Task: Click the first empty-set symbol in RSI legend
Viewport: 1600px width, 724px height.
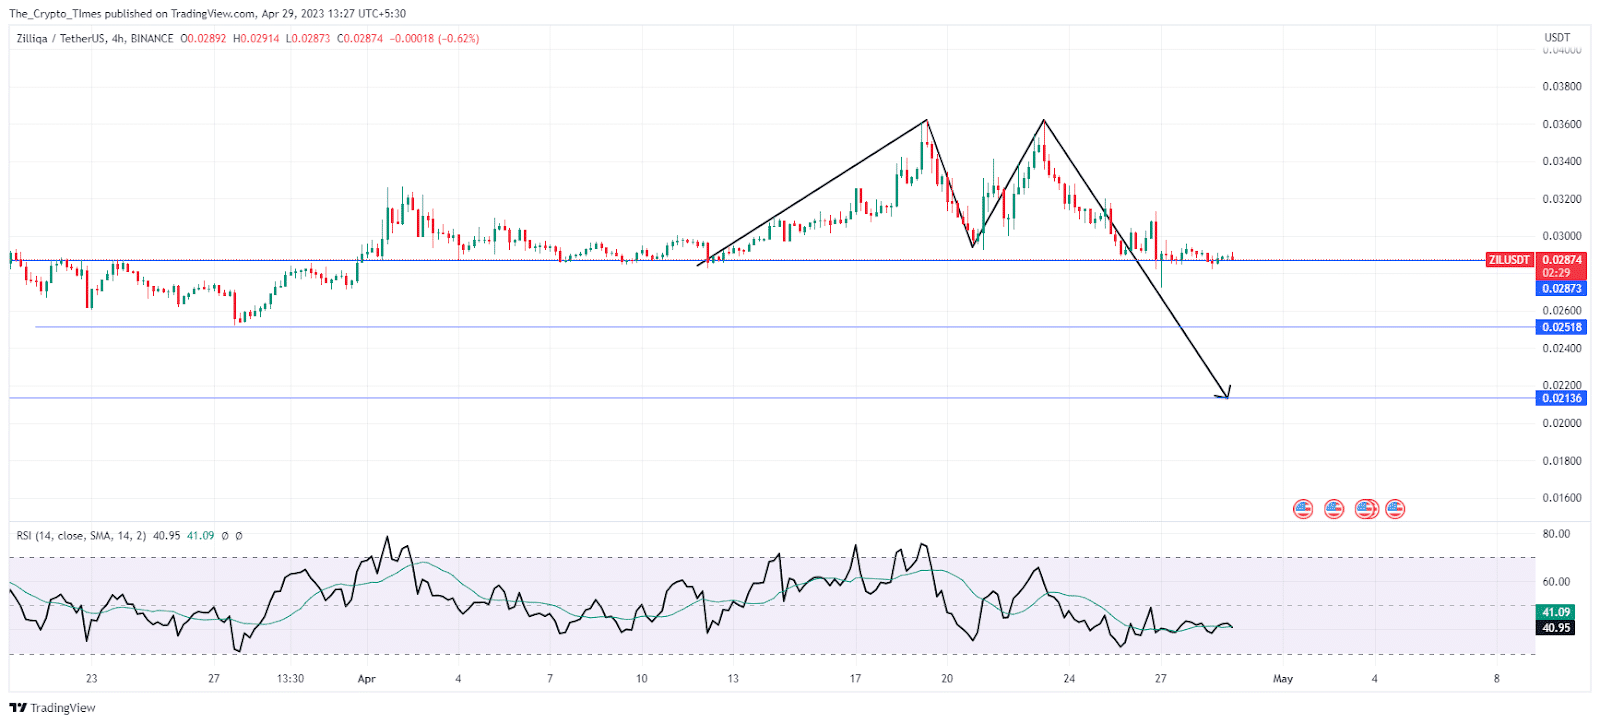Action: click(x=225, y=536)
